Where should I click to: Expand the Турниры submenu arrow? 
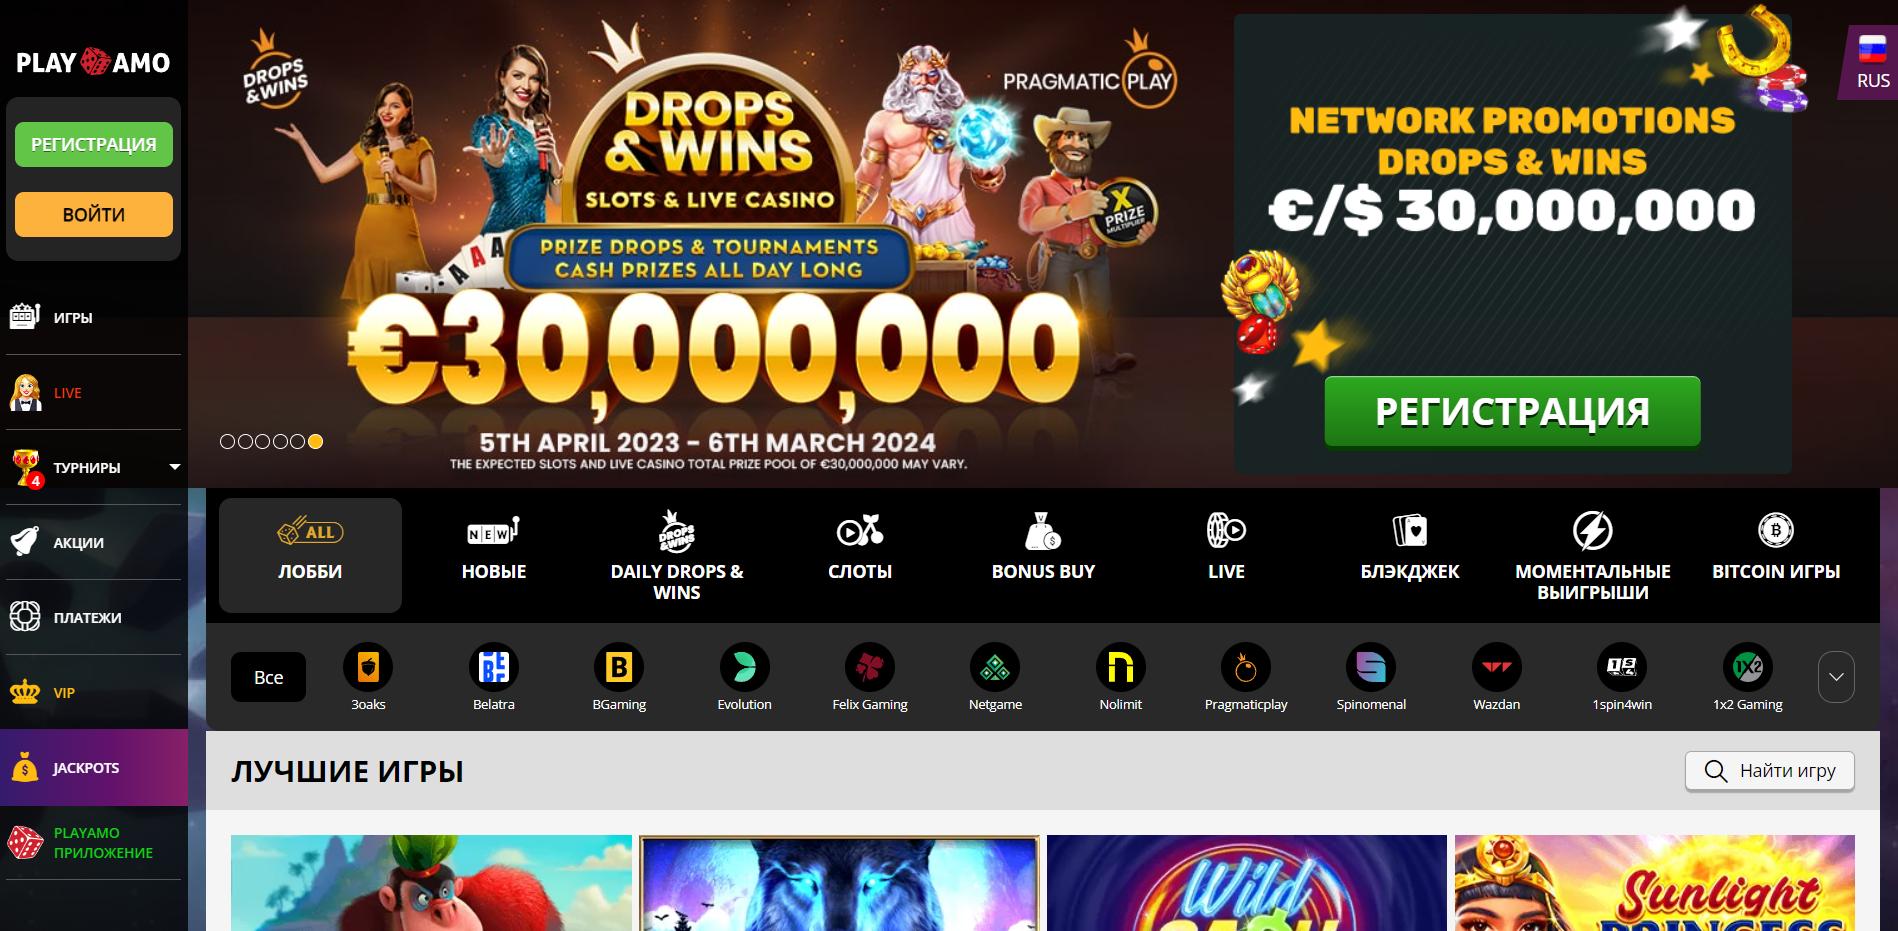(x=175, y=467)
